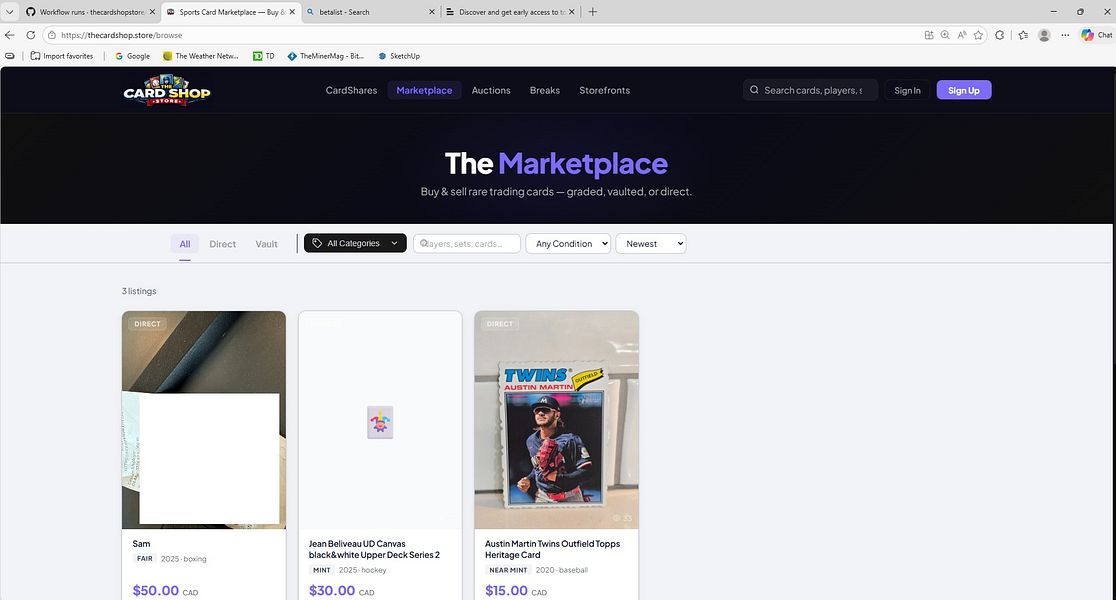Open the CardShares section
This screenshot has width=1116, height=600.
351,90
